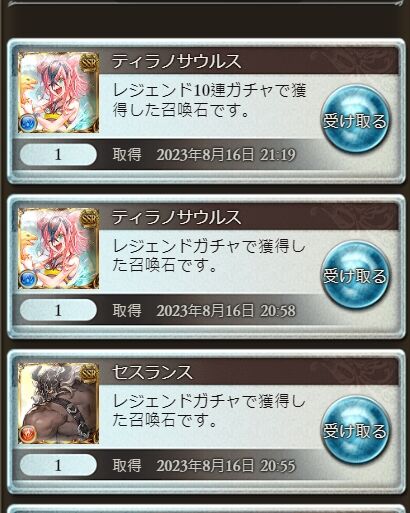Click the 取得 2023年8月16日 20:55 timestamp
Screen dimensions: 410x513
pos(204,466)
